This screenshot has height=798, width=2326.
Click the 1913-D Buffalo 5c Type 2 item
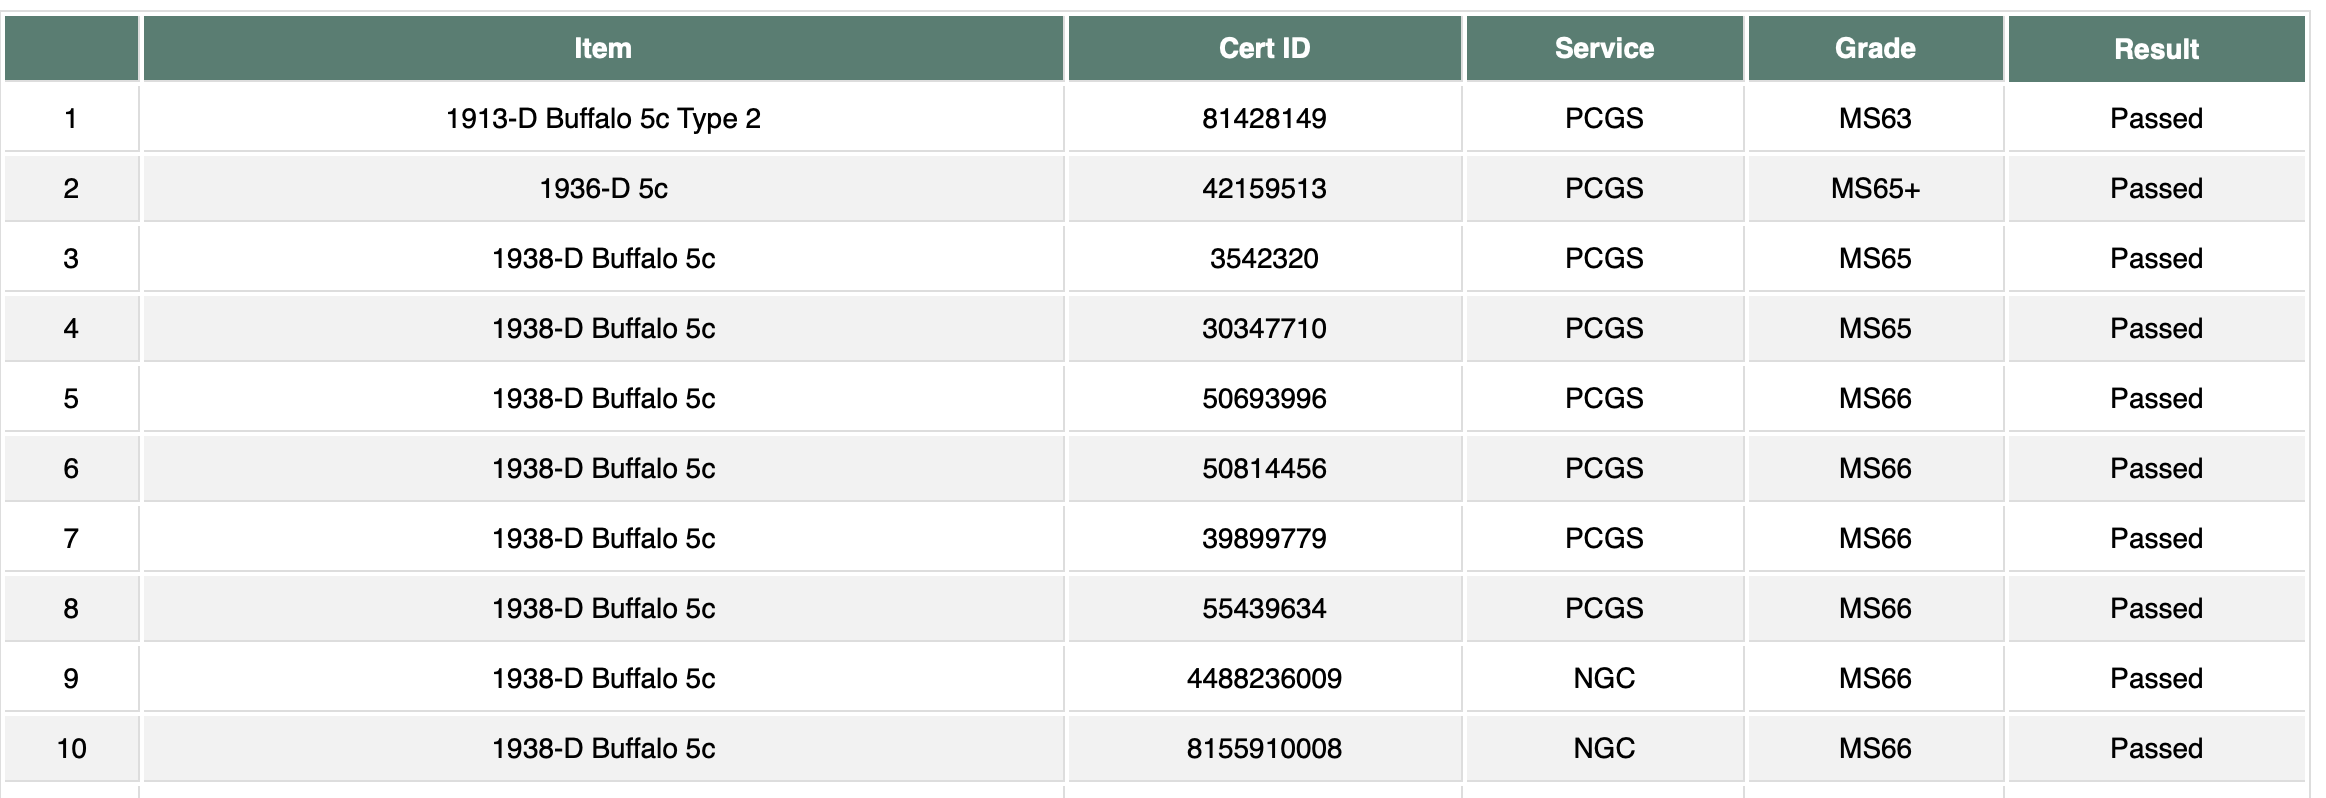click(x=603, y=118)
